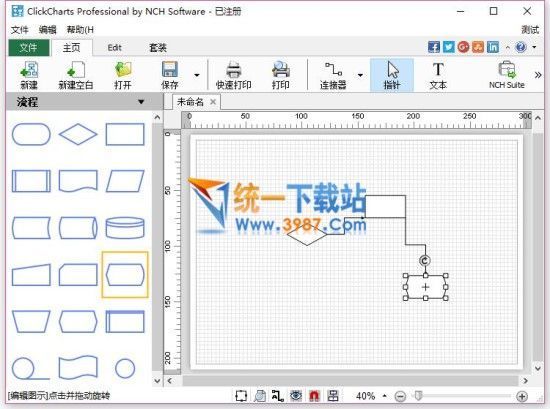The height and width of the screenshot is (409, 550).
Task: Click the 新建 new diagram icon
Action: point(29,75)
